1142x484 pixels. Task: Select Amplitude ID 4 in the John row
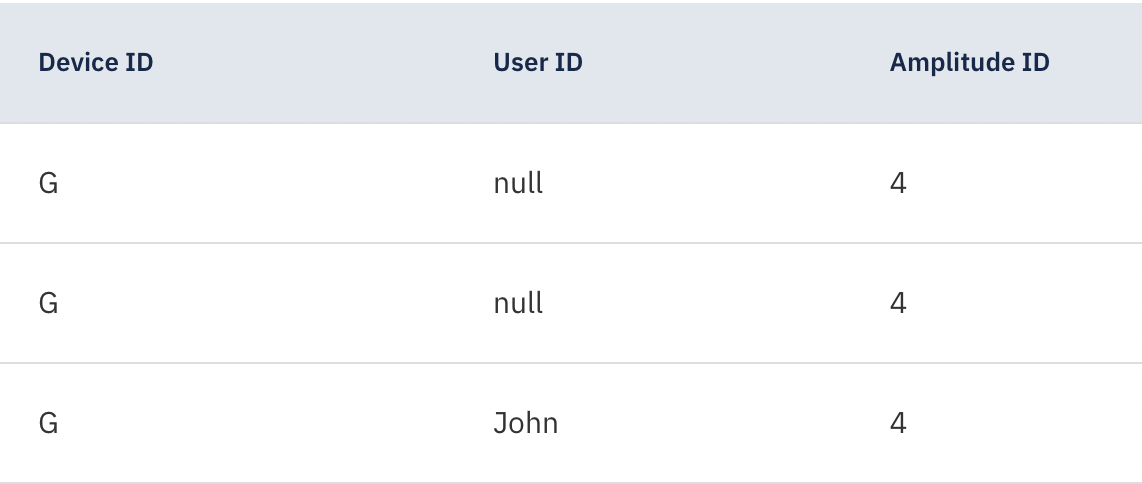(x=898, y=423)
